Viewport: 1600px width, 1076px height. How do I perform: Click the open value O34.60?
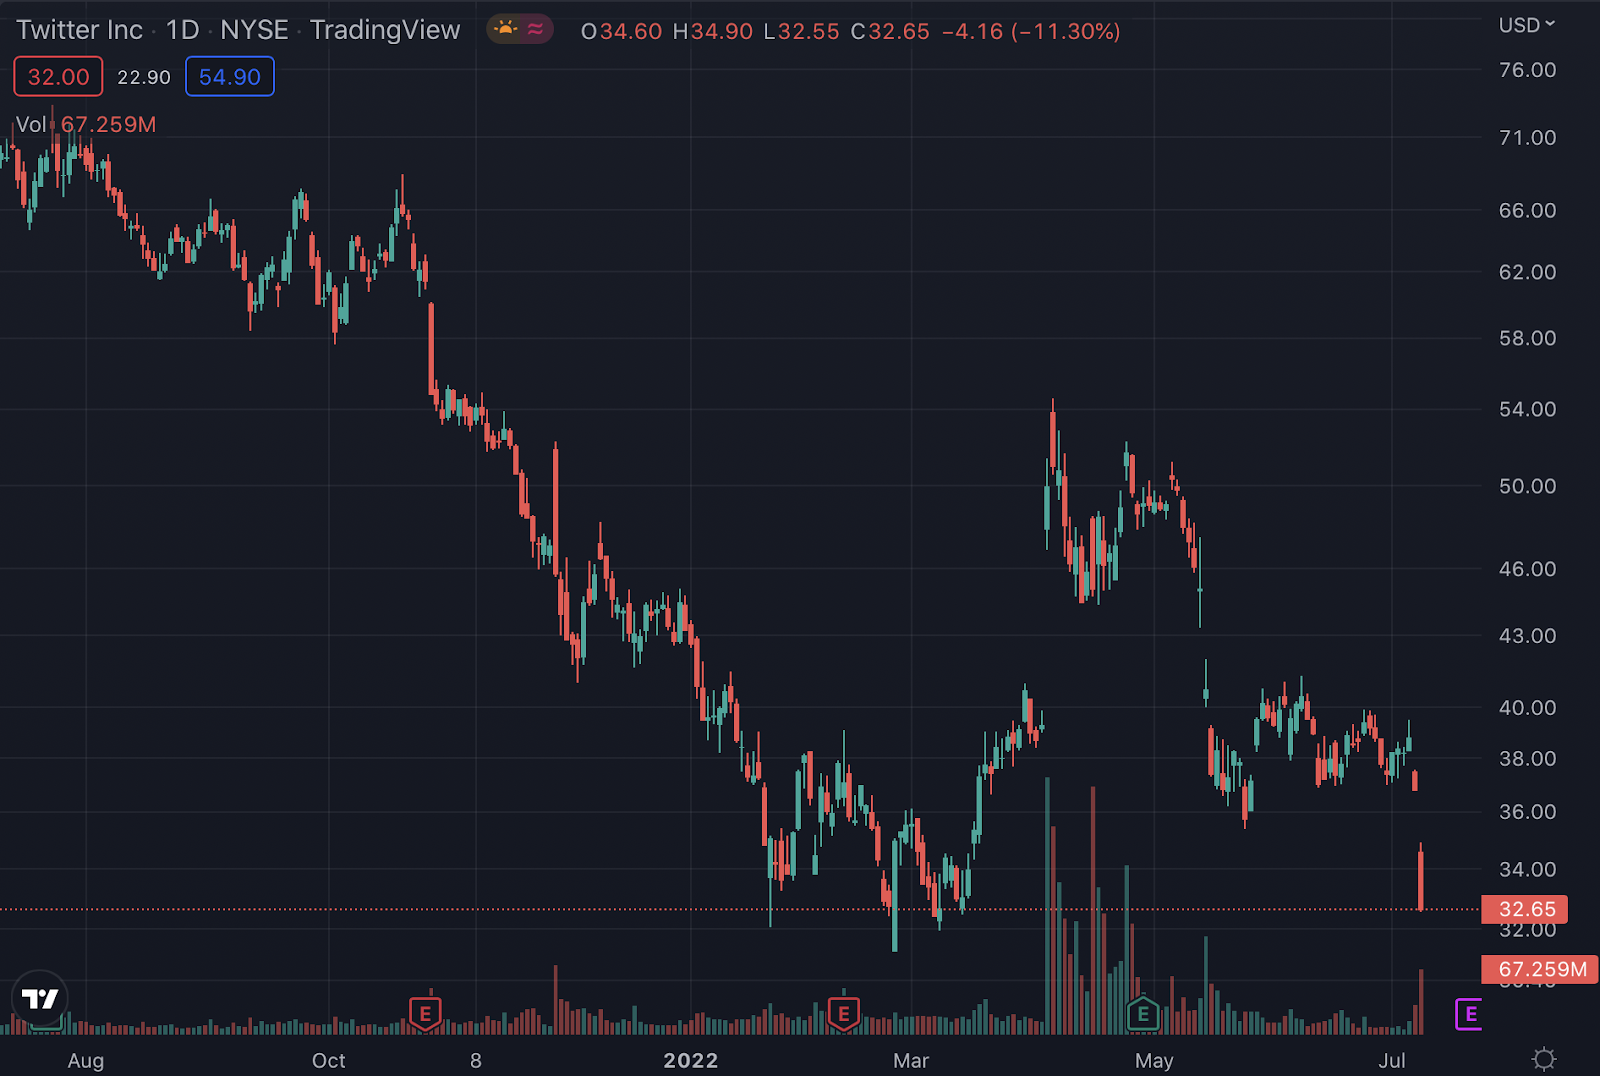tap(621, 31)
